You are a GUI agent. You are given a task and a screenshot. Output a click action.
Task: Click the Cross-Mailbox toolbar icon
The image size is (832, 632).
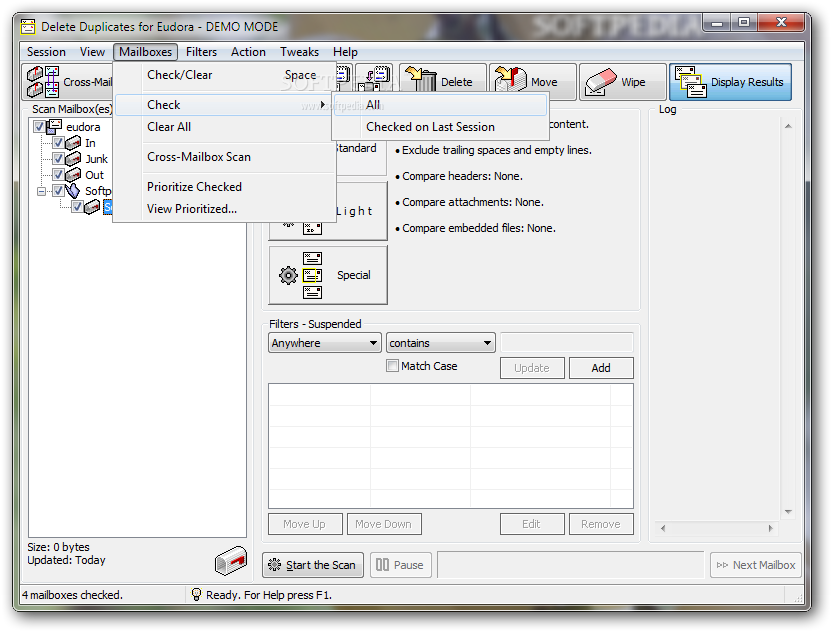click(43, 82)
